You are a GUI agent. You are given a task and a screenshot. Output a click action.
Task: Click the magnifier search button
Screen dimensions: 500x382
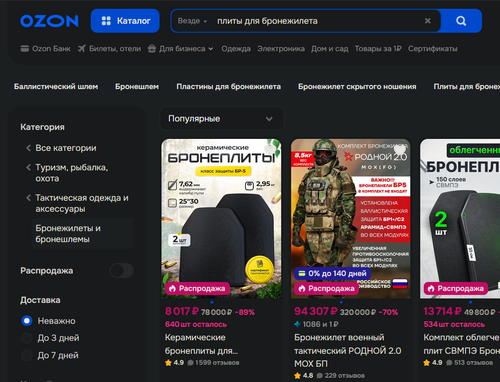461,21
